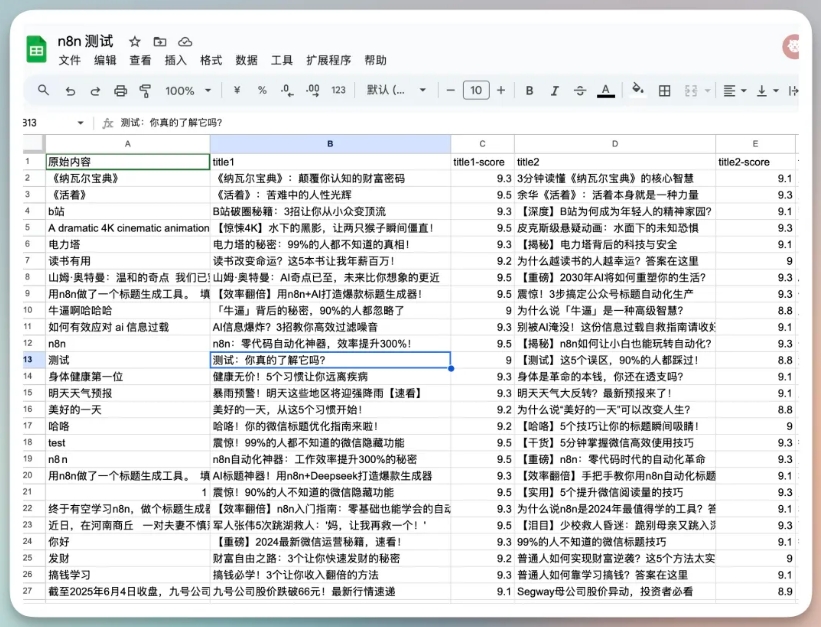Viewport: 821px width, 627px height.
Task: Click the undo arrow icon
Action: [x=70, y=91]
